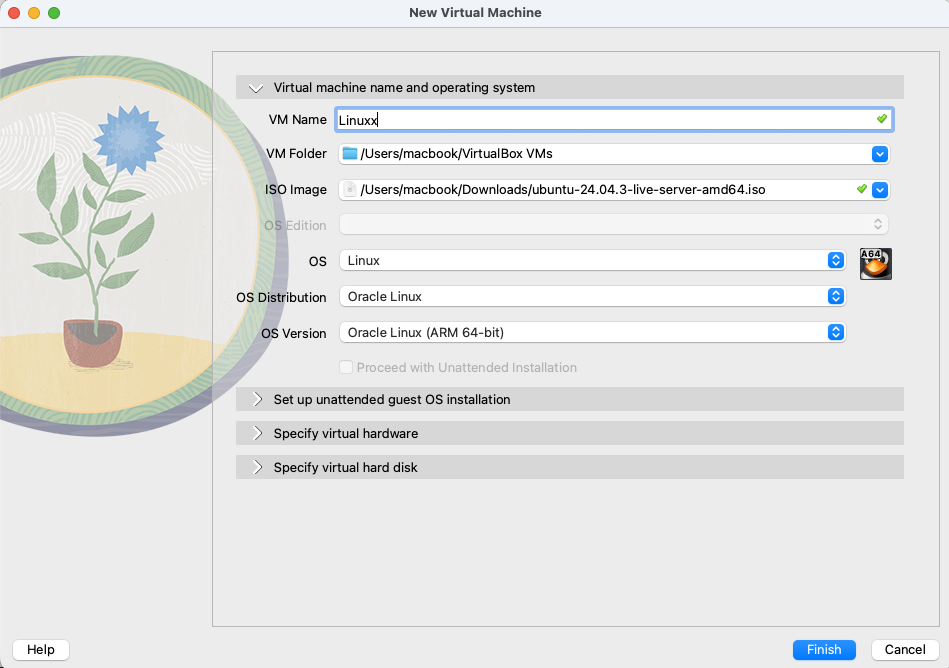Viewport: 949px width, 668px height.
Task: Click the VM Folder label
Action: point(297,154)
